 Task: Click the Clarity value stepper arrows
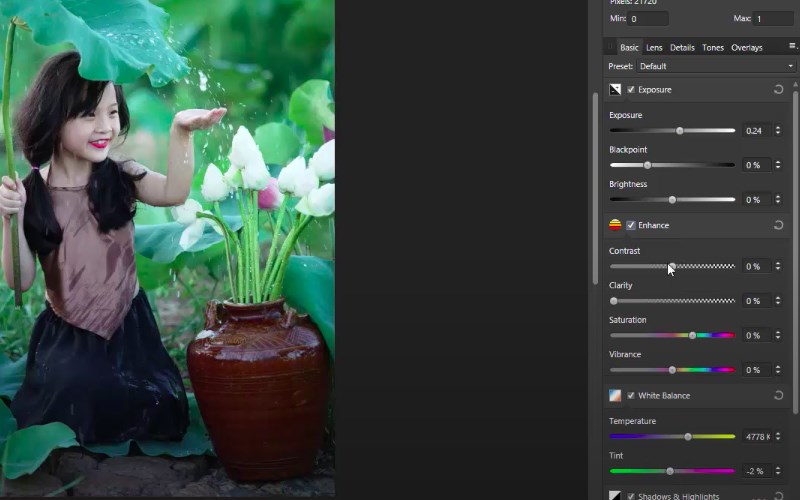pos(778,301)
